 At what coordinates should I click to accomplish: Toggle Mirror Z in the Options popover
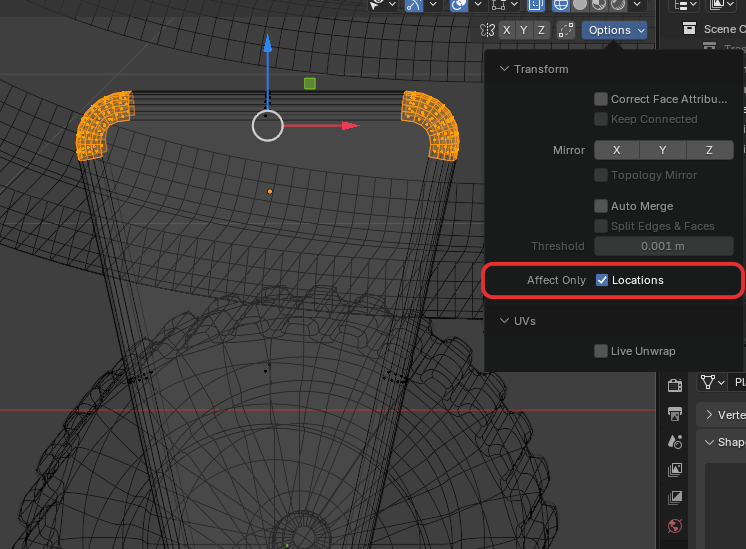[x=709, y=150]
